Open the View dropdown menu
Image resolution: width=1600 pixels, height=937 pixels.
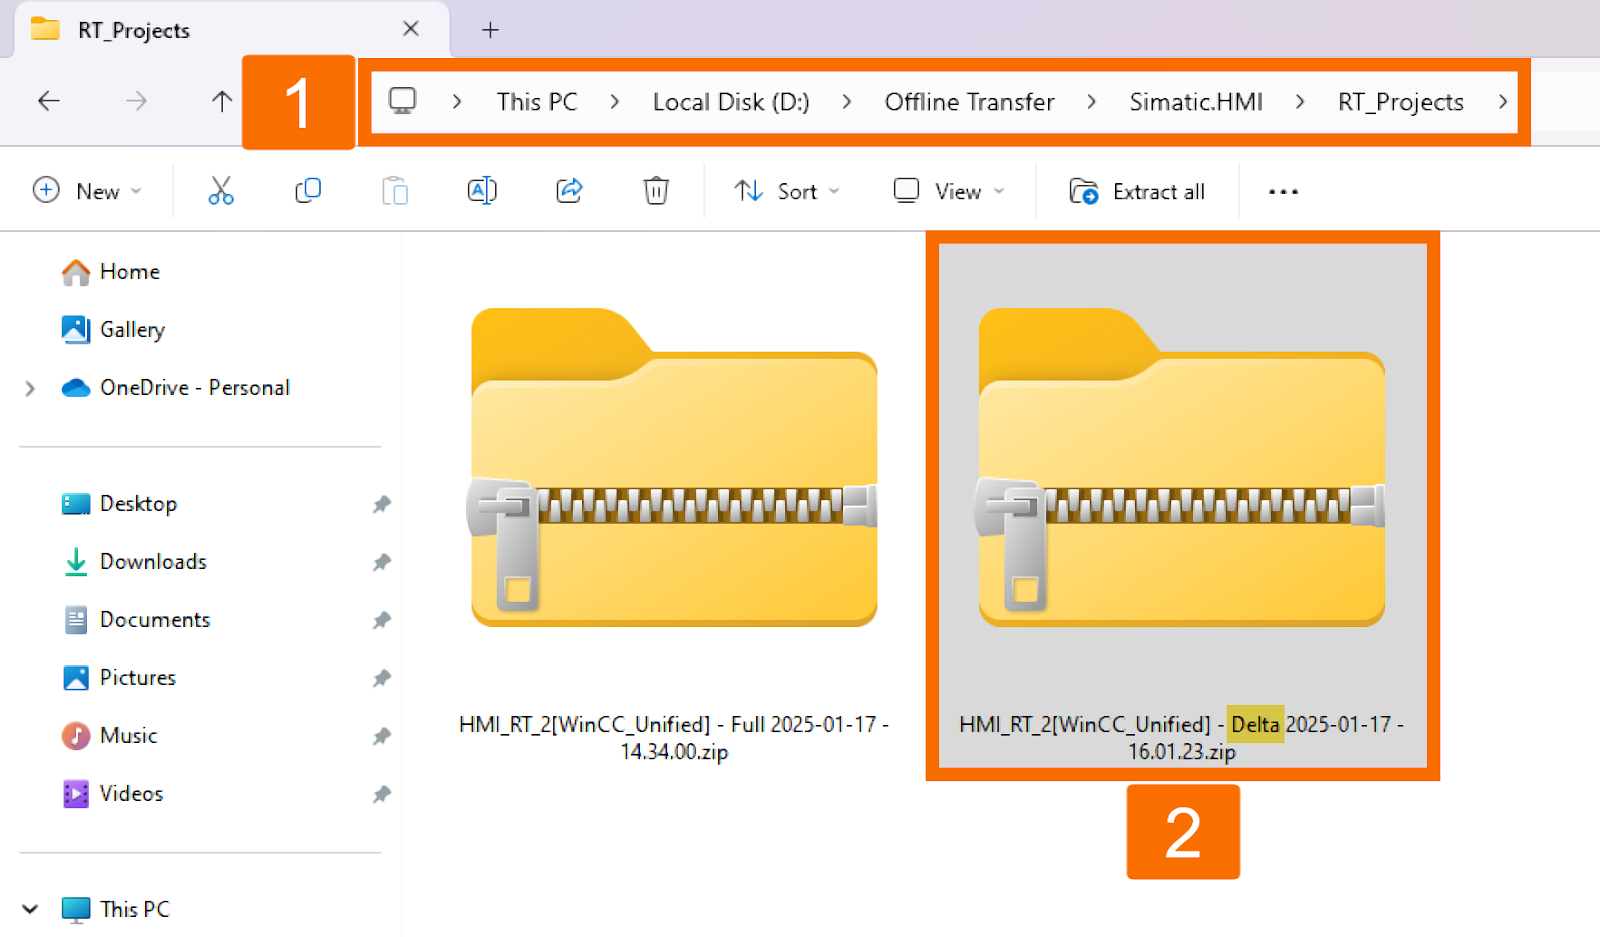point(949,190)
